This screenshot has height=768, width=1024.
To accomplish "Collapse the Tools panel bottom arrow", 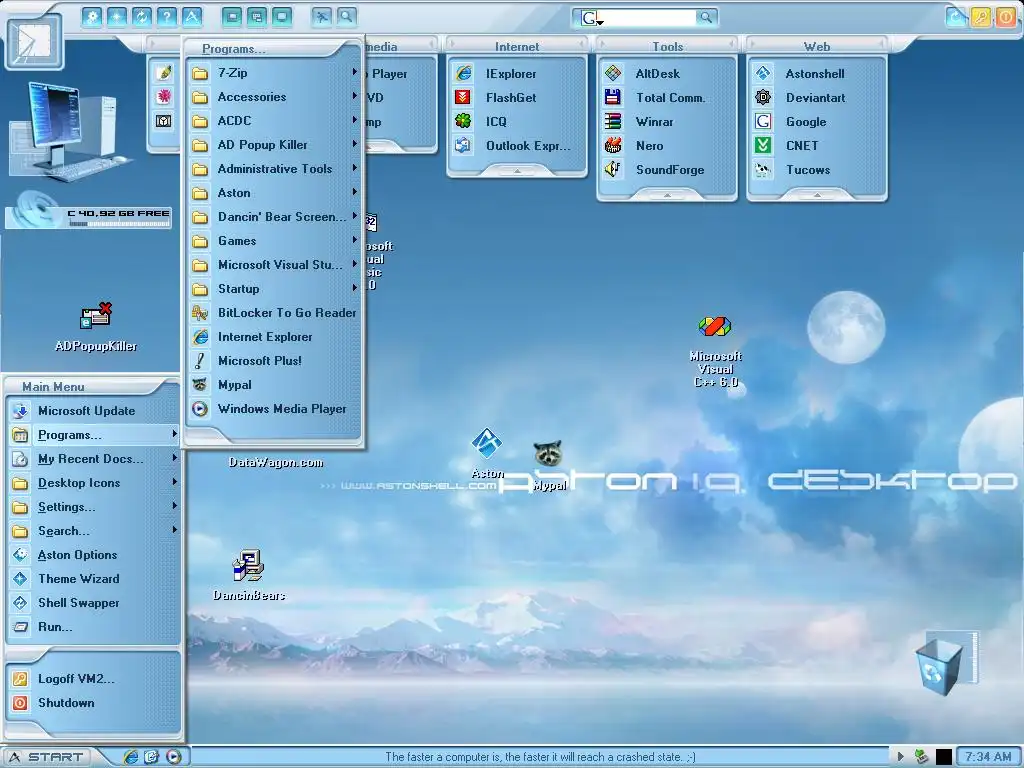I will click(667, 195).
